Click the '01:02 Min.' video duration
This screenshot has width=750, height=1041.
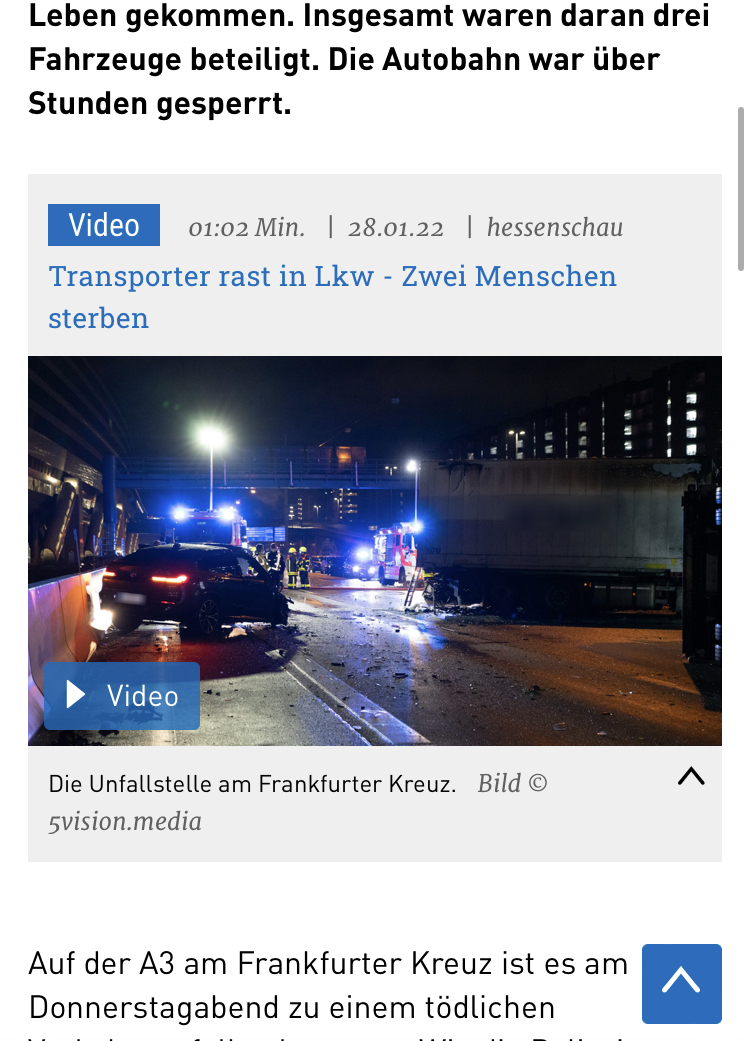click(246, 228)
